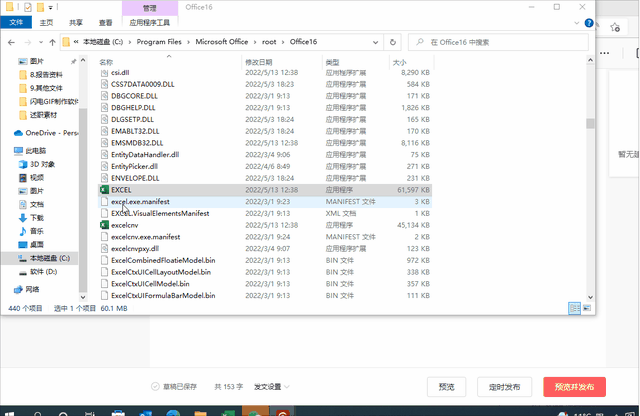
Task: Sort files by 类型 column
Action: (x=332, y=62)
